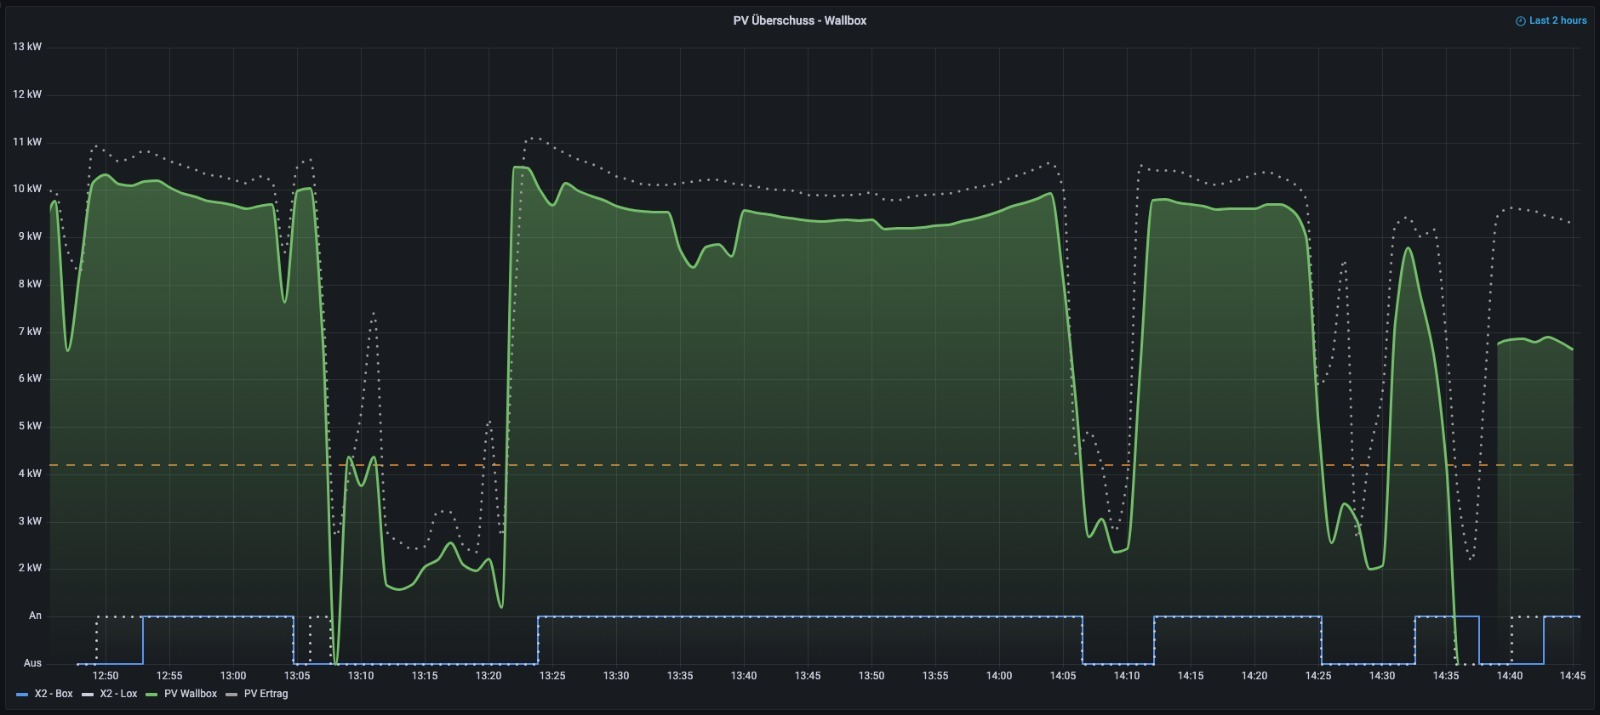
Task: Toggle the X2 - Box series in legend
Action: pos(53,694)
